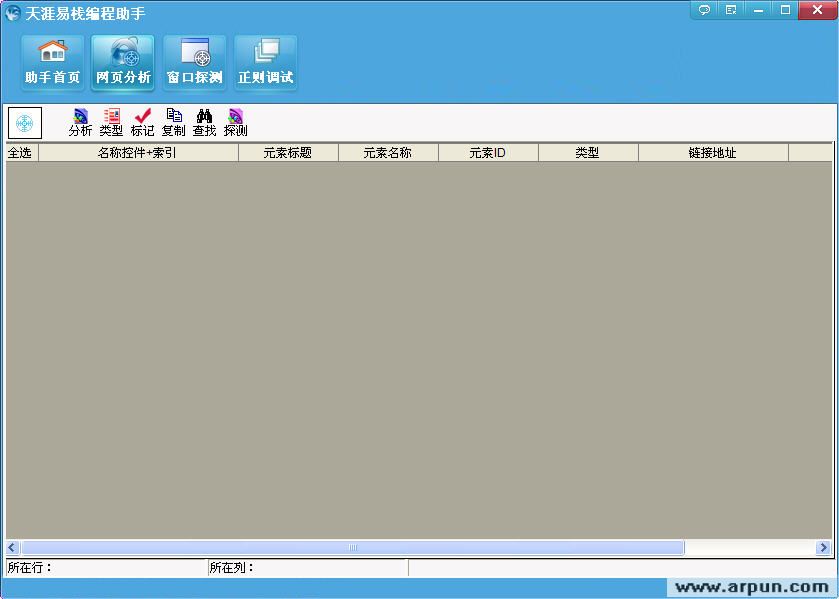
Task: Close the 天涯易栈编程助手 window
Action: point(817,10)
